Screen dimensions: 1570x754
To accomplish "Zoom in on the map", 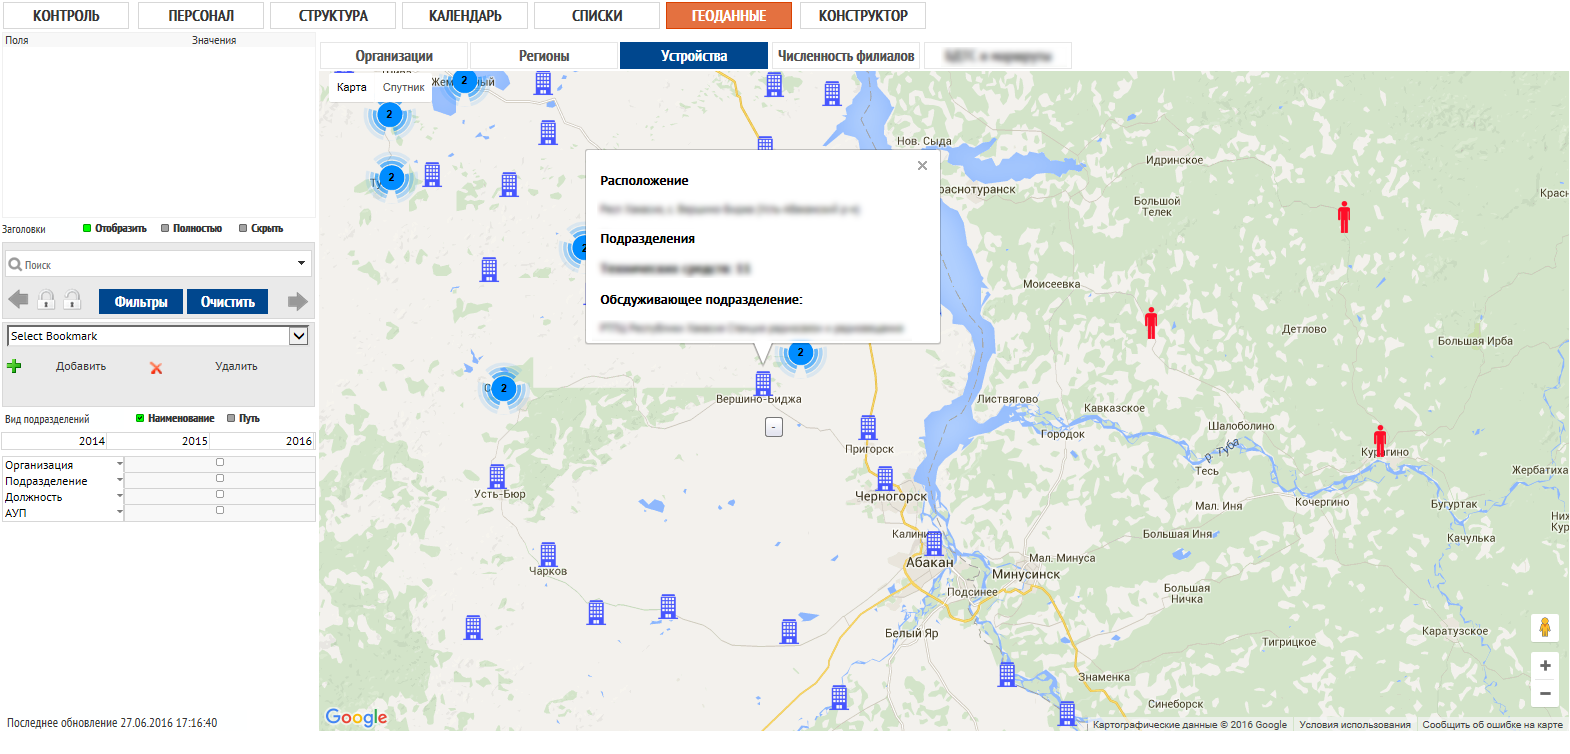I will 1545,666.
